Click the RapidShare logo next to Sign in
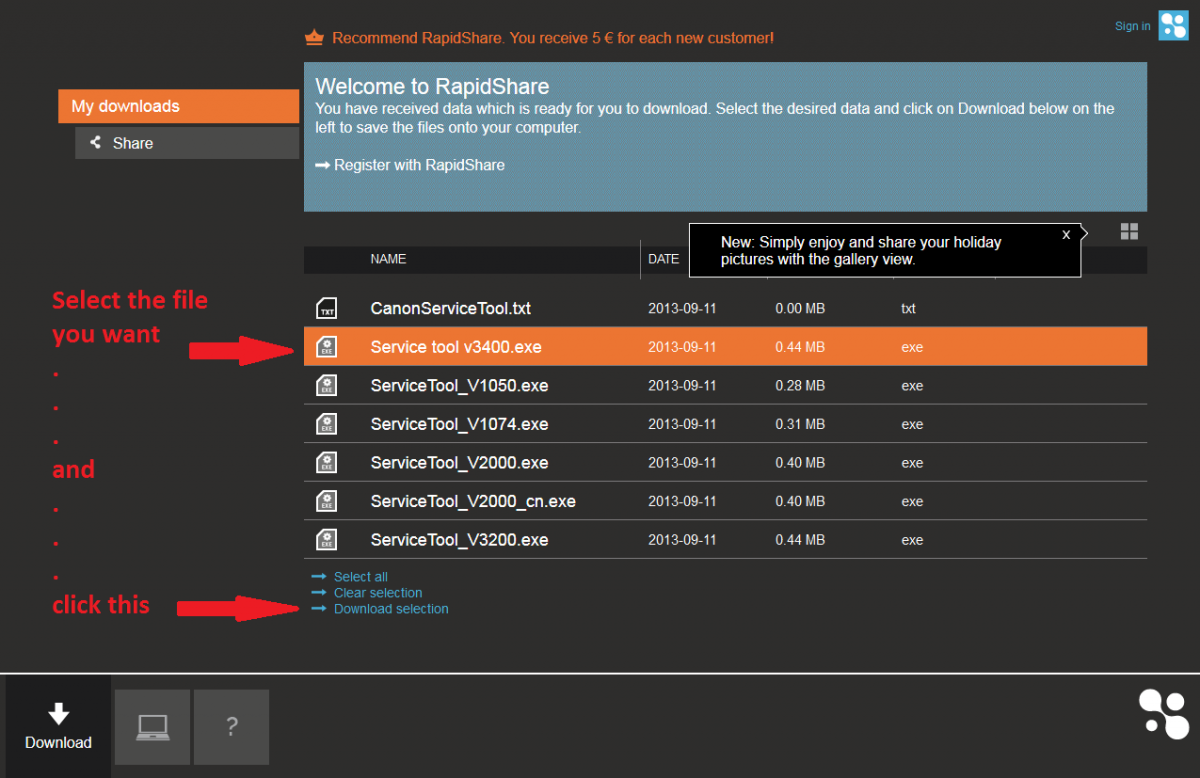Viewport: 1200px width, 778px height. [x=1173, y=26]
